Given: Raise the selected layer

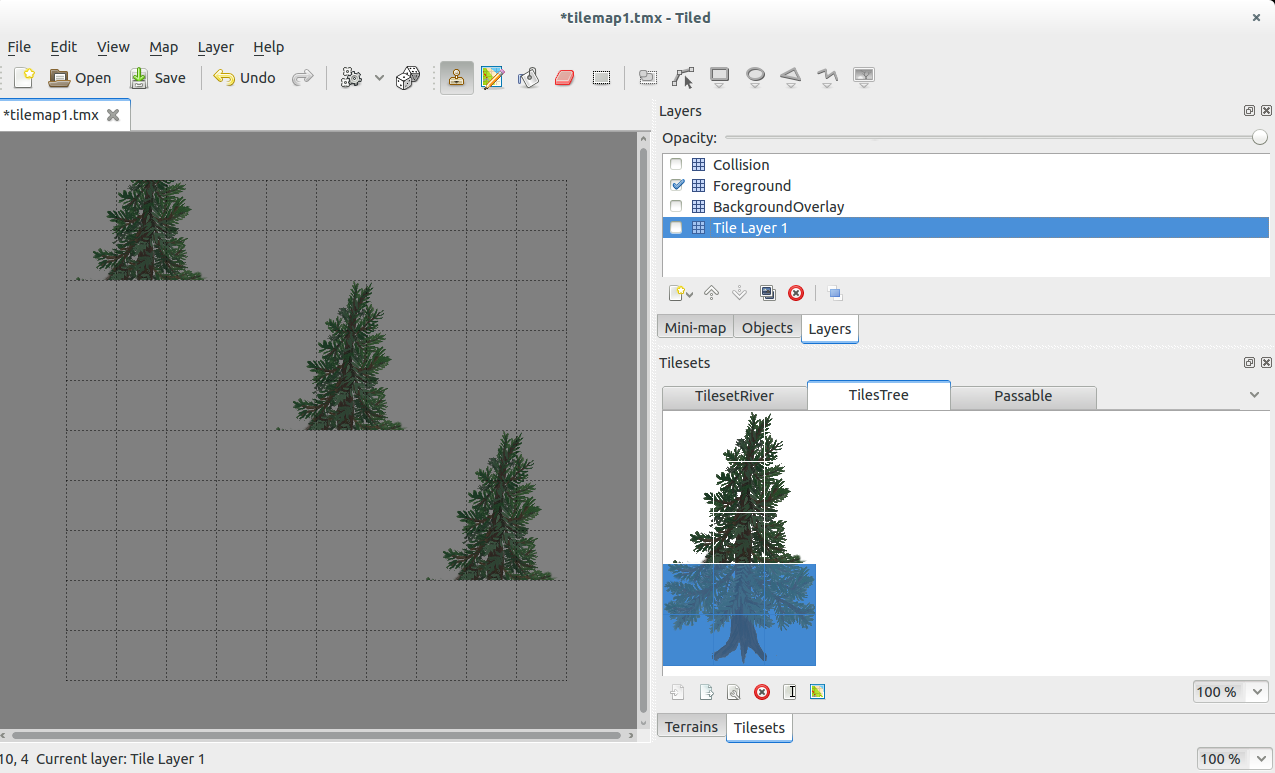Looking at the screenshot, I should click(711, 293).
